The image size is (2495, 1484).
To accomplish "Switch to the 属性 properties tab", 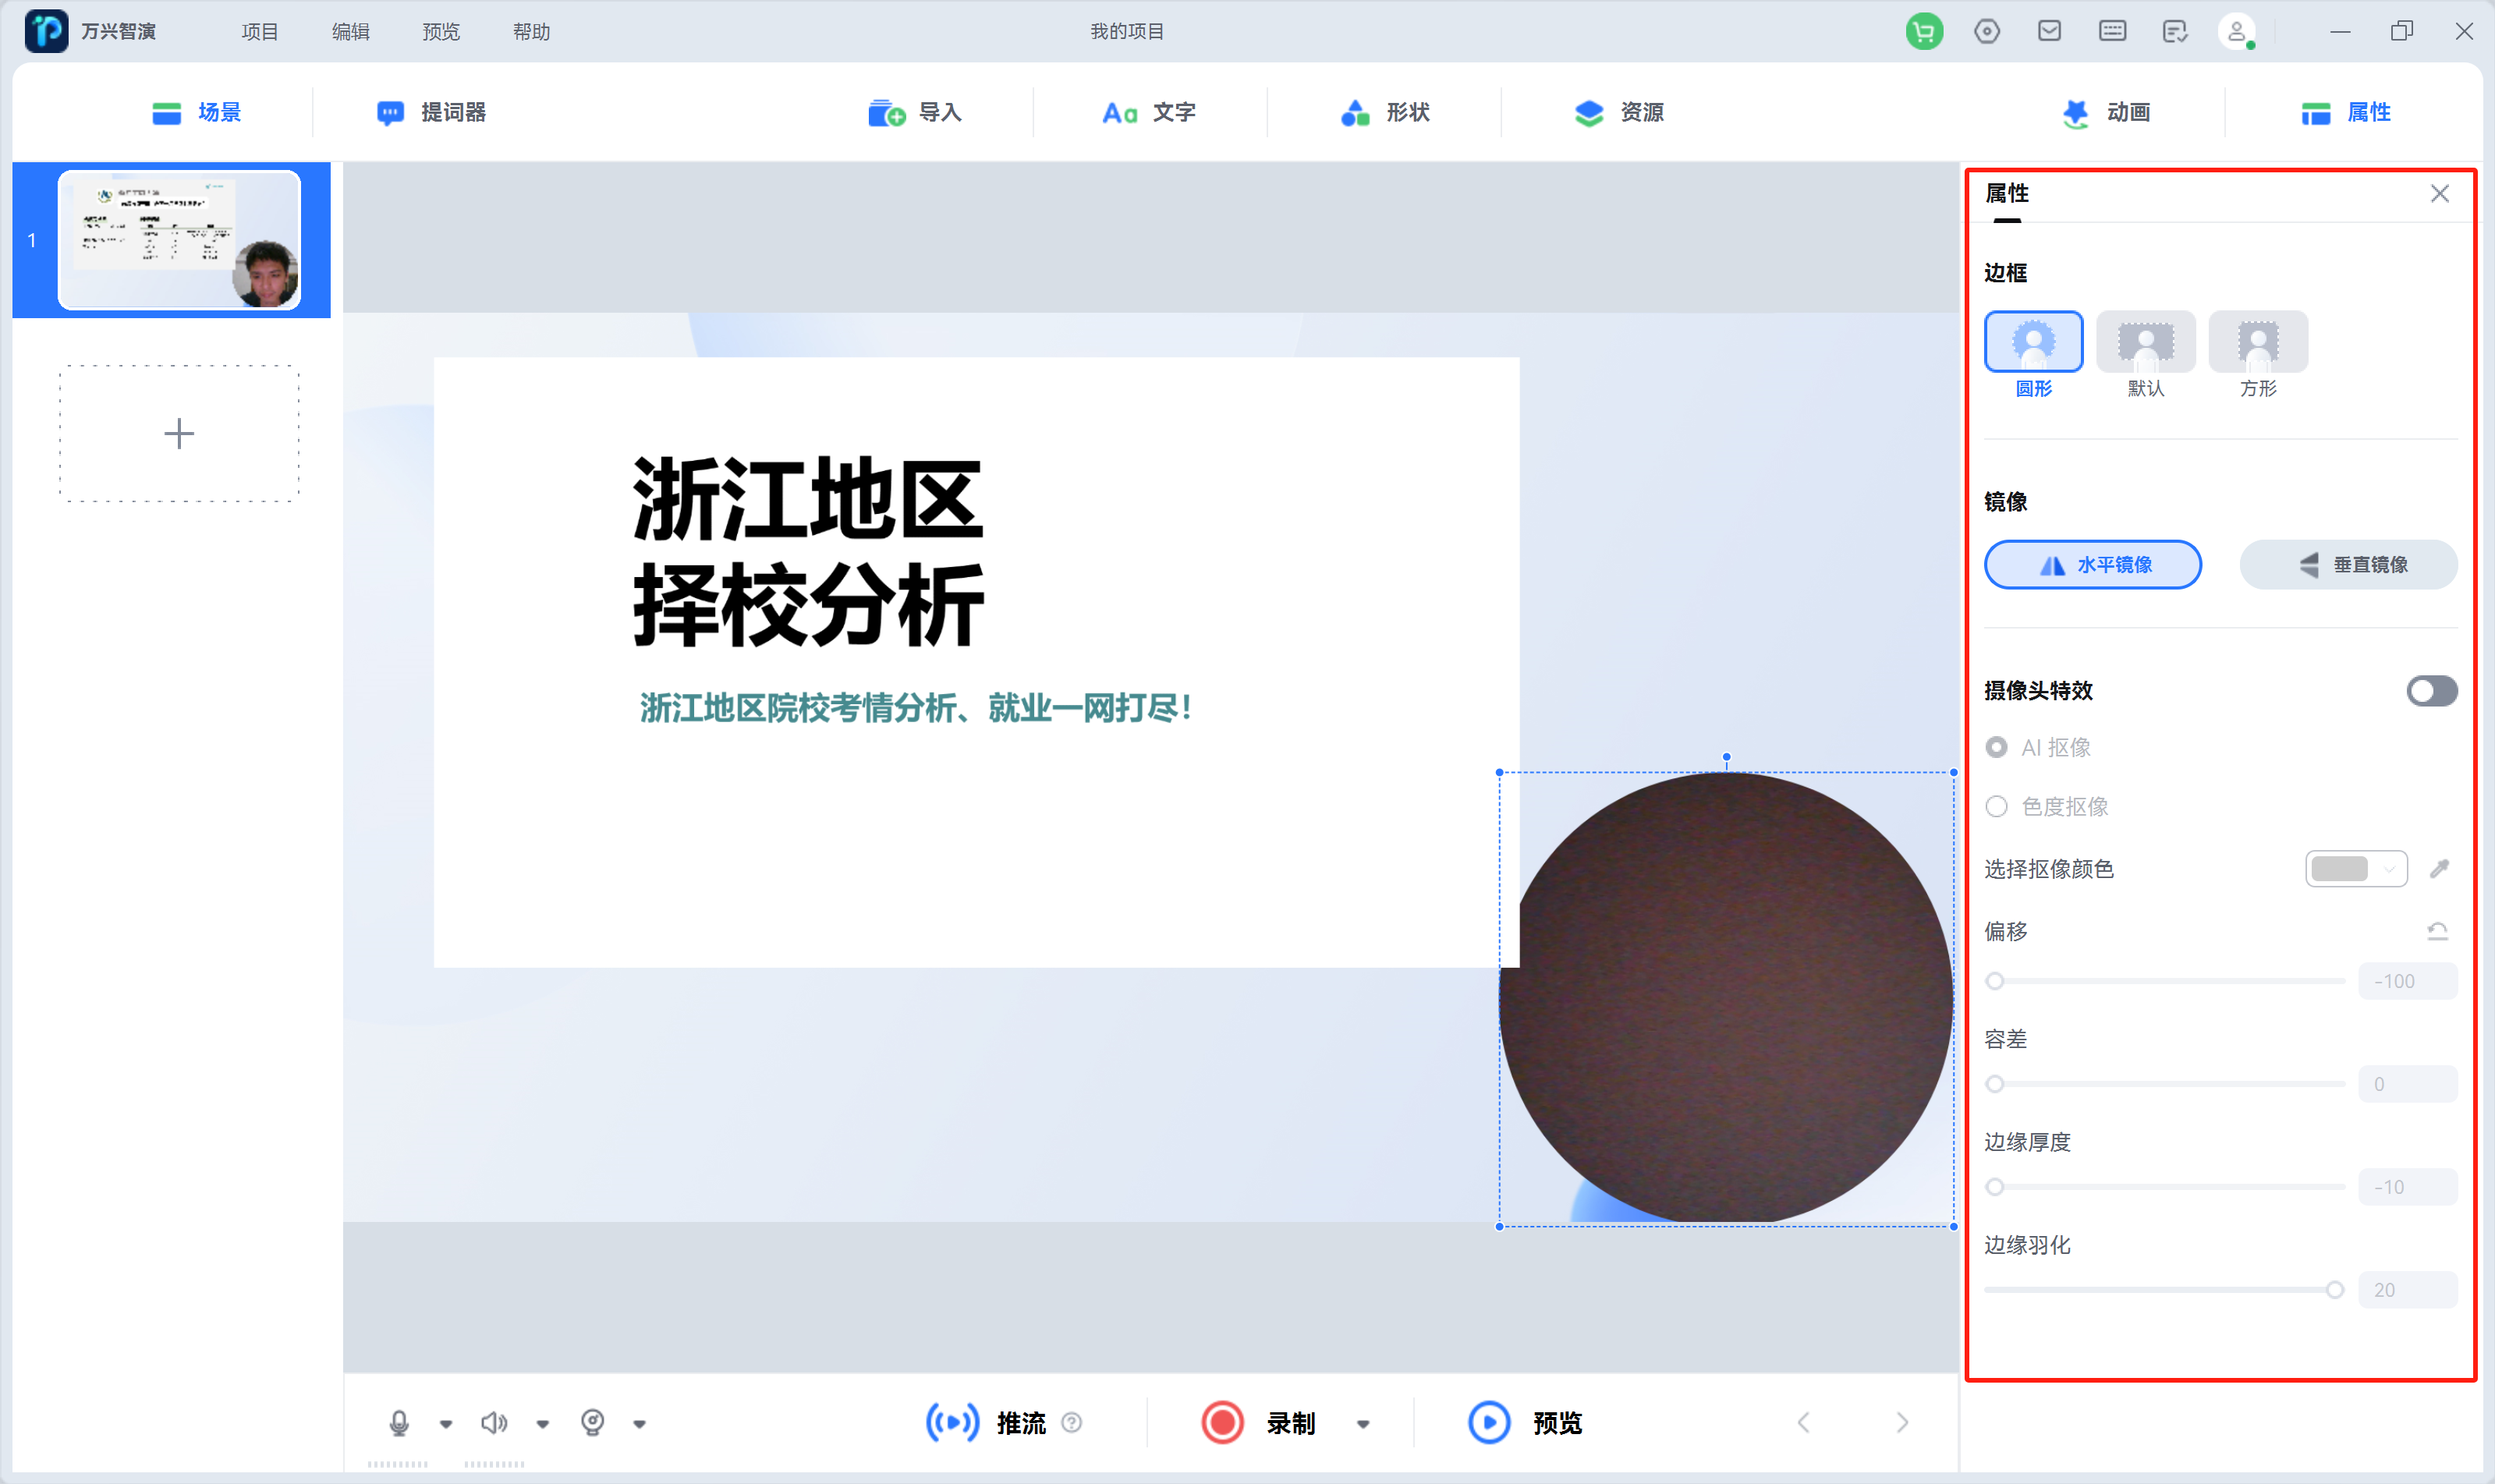I will (2347, 112).
